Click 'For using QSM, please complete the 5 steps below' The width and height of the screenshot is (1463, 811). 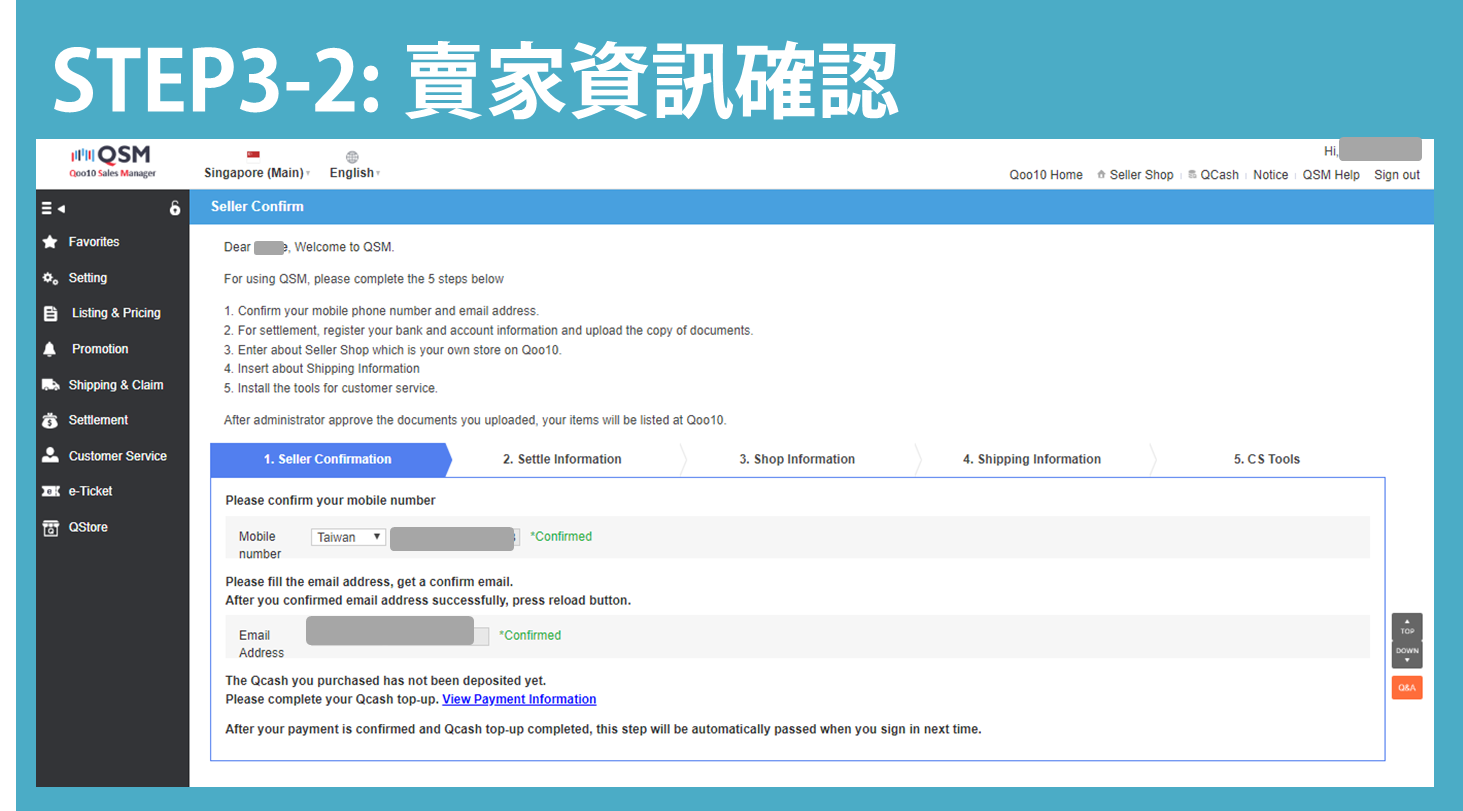tap(364, 279)
